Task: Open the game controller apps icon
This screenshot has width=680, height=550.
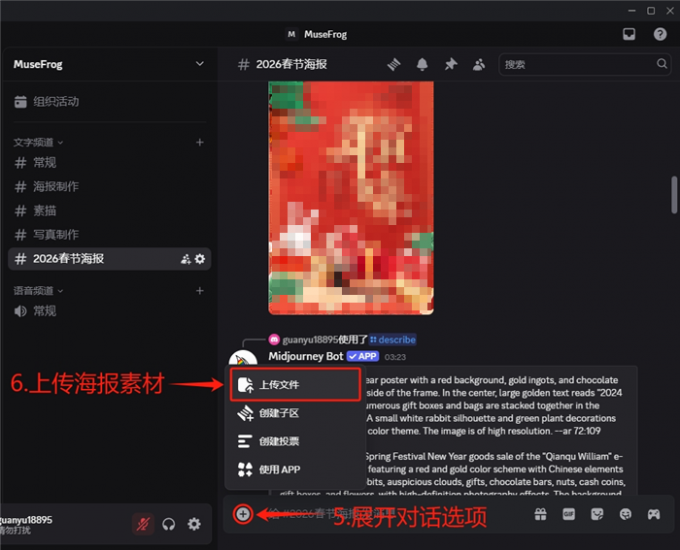Action: tap(654, 514)
